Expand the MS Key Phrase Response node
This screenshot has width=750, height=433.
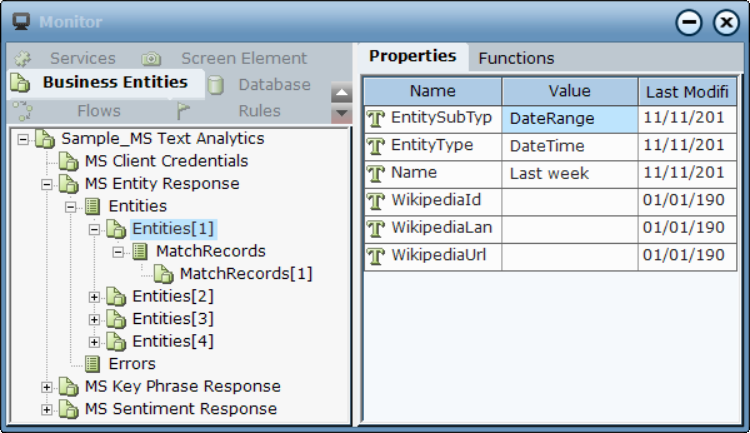point(47,387)
